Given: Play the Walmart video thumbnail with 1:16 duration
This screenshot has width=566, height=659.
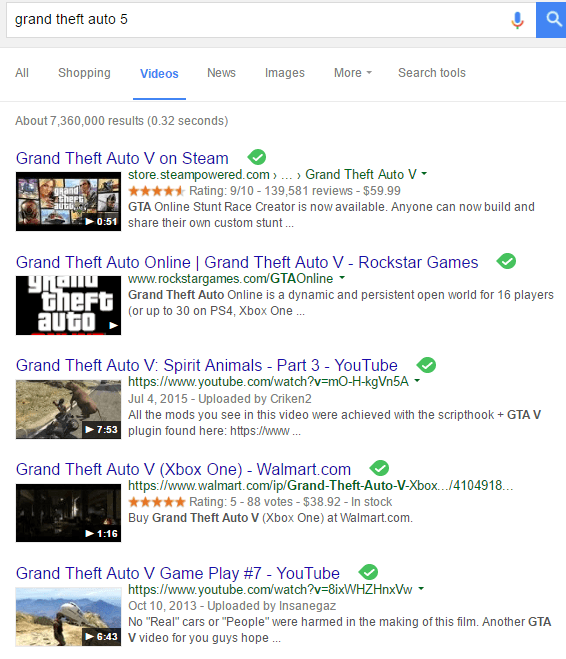Looking at the screenshot, I should [x=68, y=513].
